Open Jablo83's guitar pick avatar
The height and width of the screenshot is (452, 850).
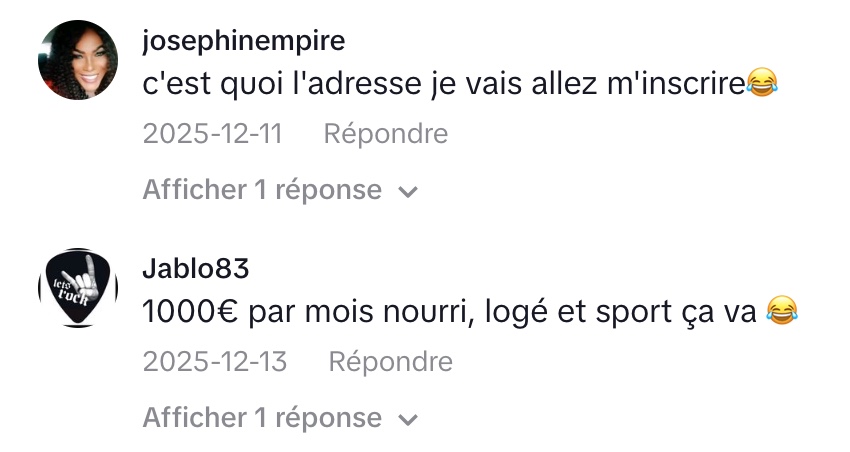(x=78, y=288)
